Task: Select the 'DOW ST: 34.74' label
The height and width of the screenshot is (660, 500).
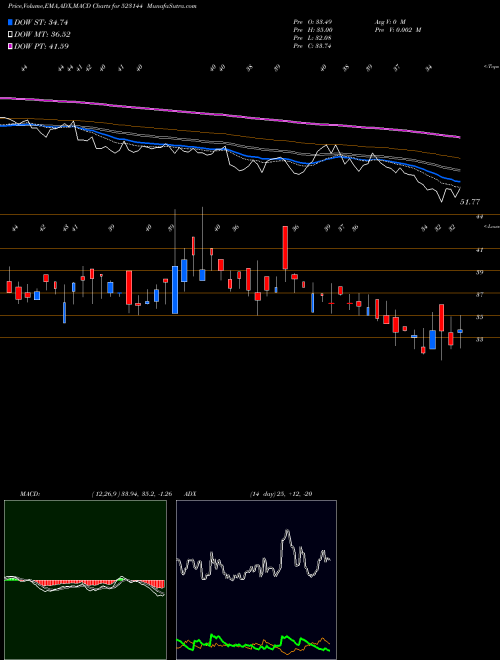Action: [41, 23]
